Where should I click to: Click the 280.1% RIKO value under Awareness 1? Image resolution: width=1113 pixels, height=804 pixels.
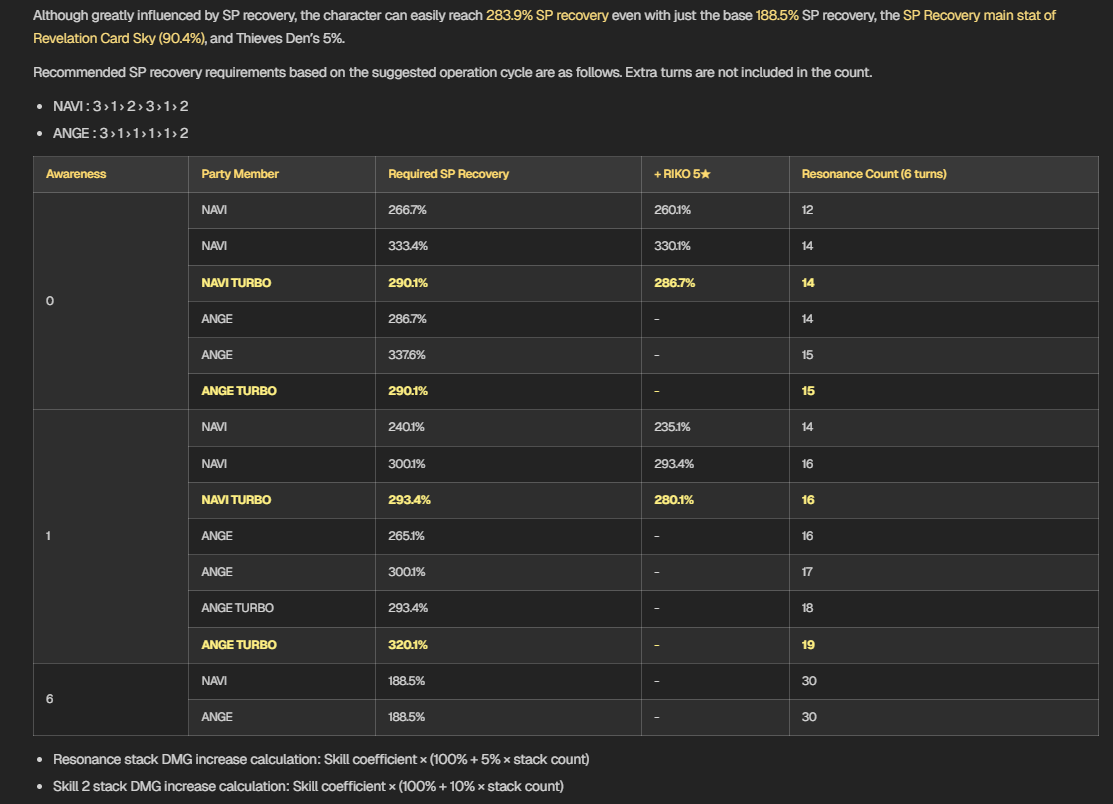coord(674,500)
